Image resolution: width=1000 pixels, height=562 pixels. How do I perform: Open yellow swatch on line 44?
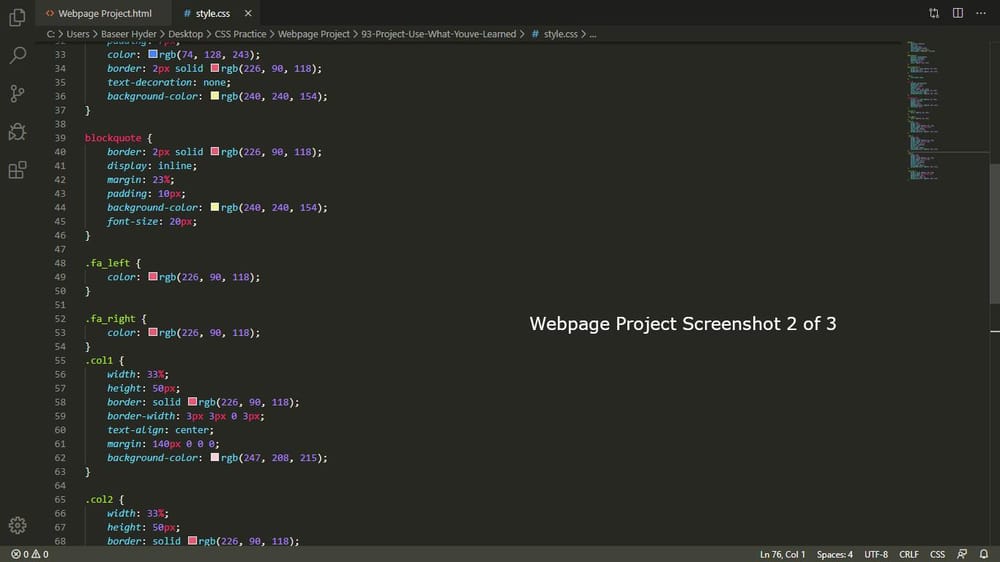tap(215, 207)
